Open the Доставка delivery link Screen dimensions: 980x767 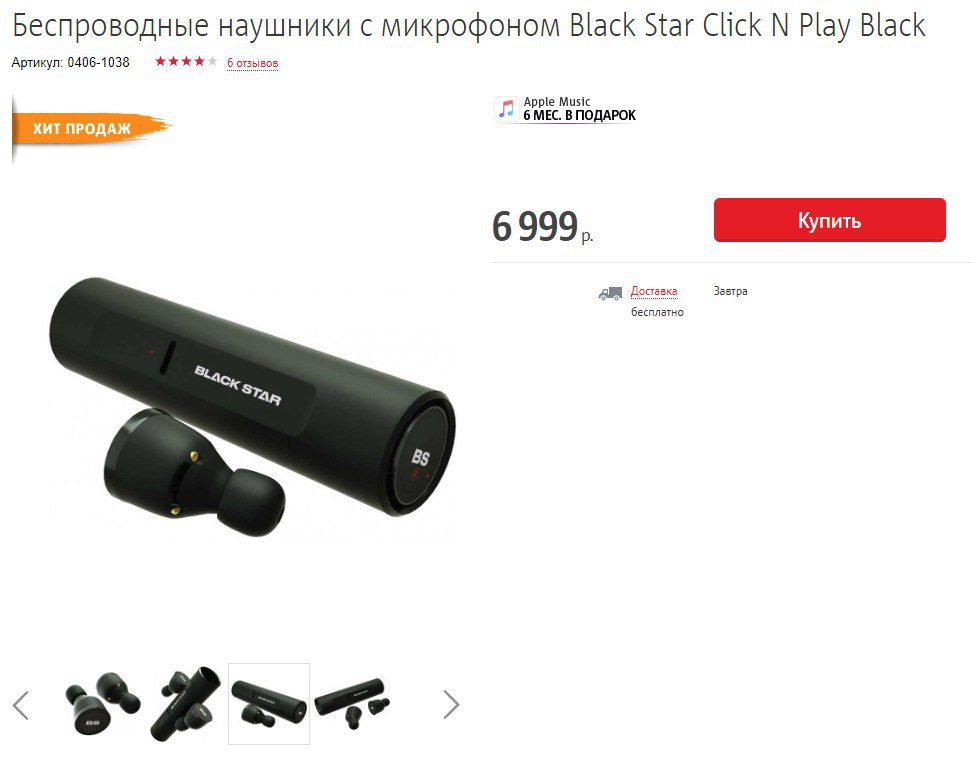pyautogui.click(x=654, y=291)
